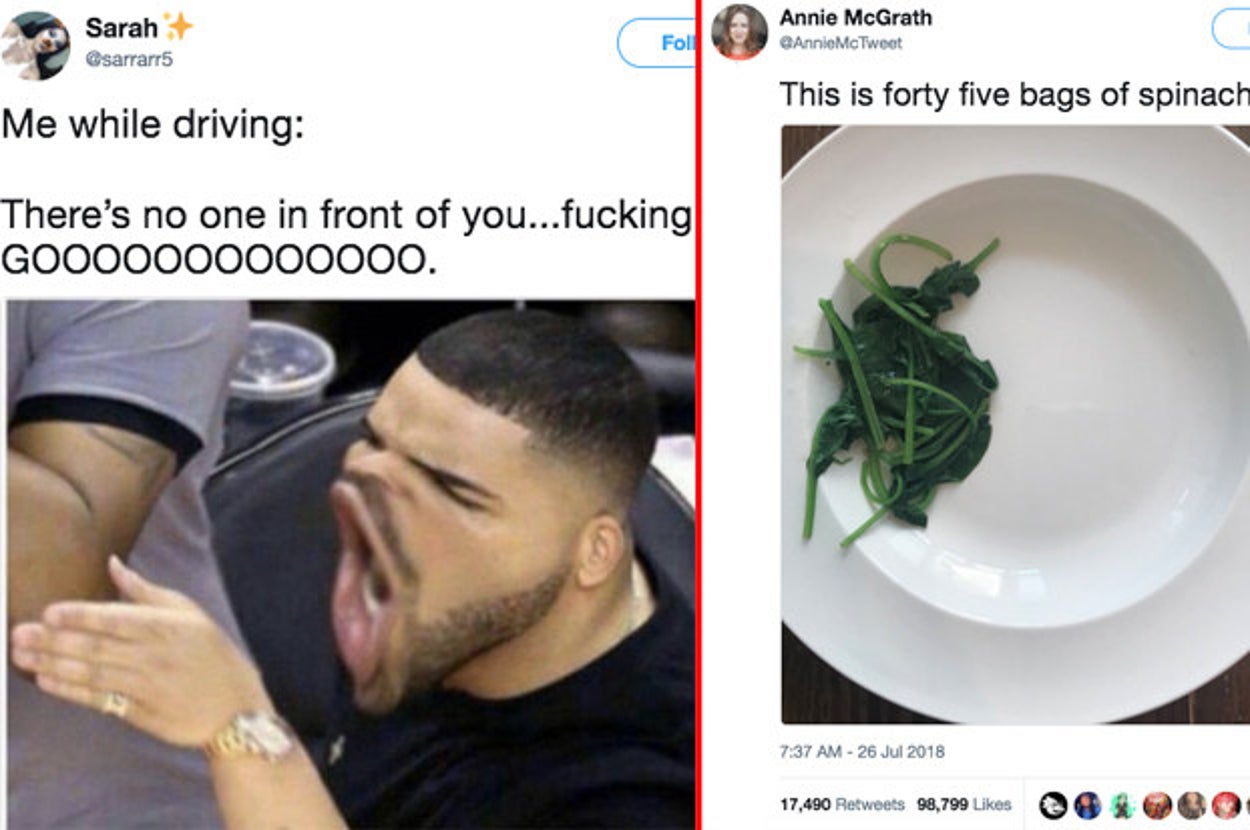Follow Sarah's account

tap(657, 43)
